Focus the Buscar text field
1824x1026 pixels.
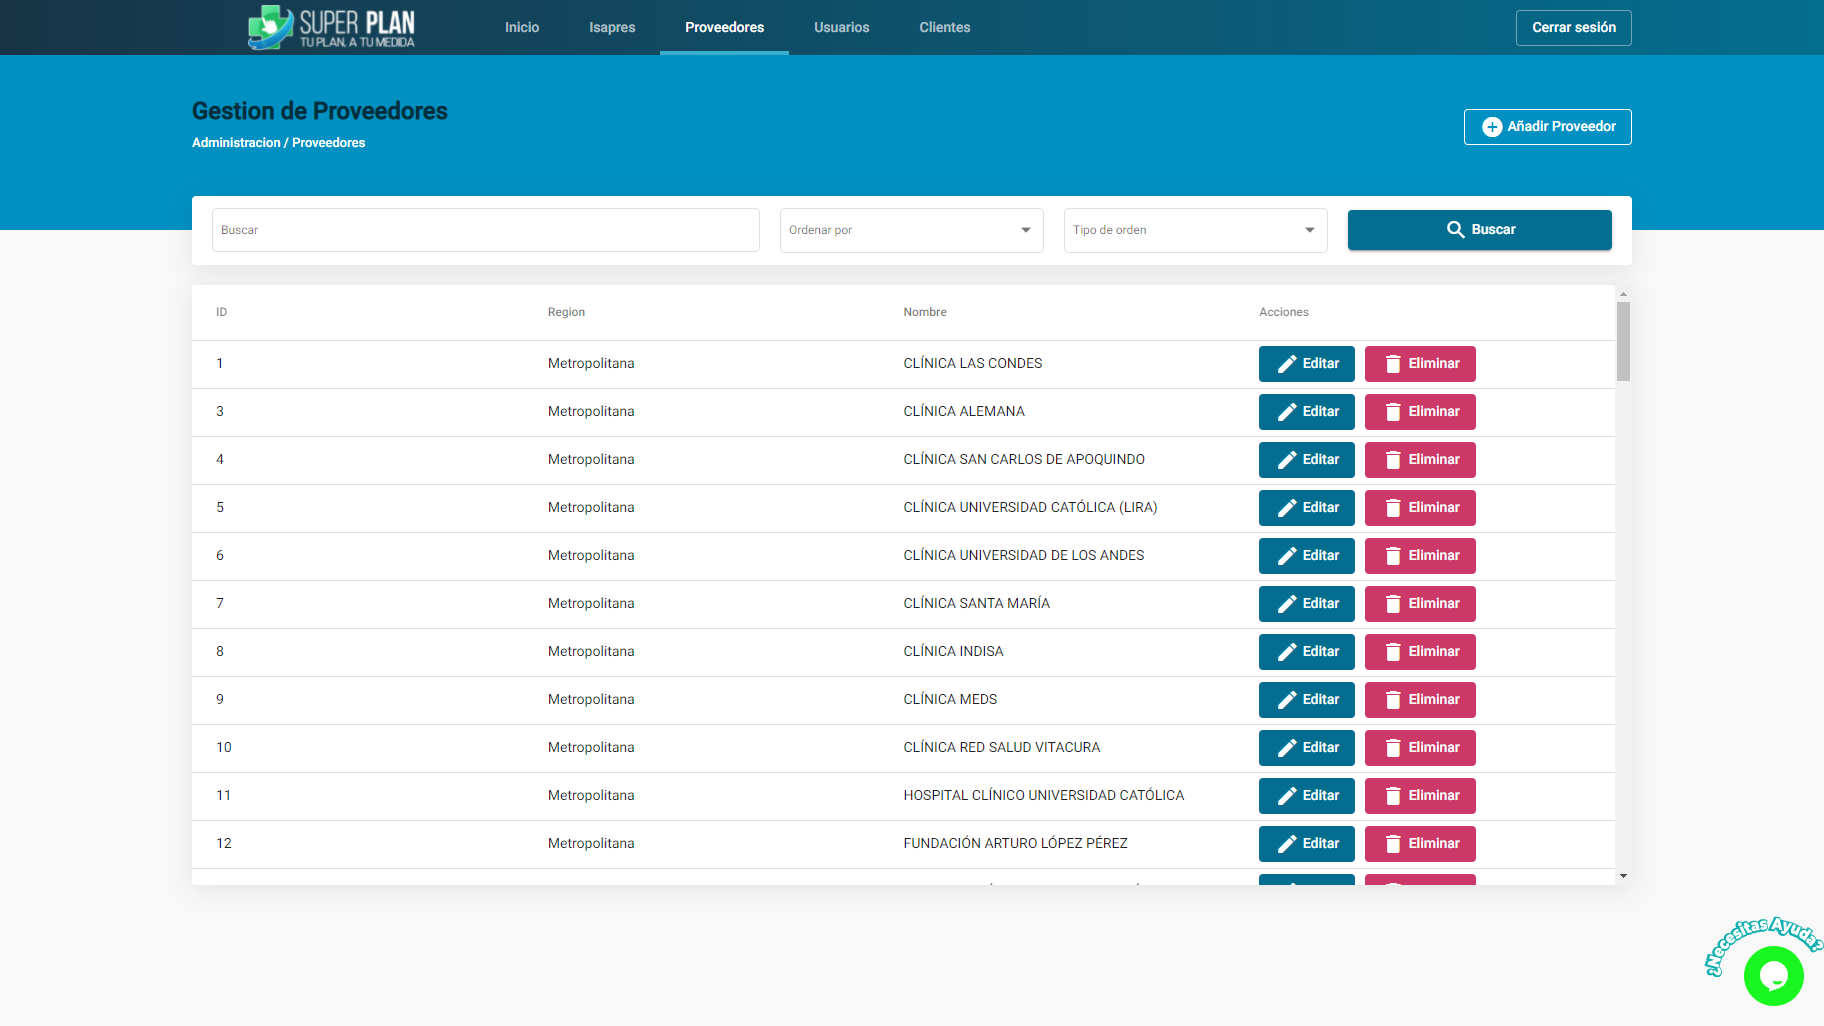coord(485,230)
